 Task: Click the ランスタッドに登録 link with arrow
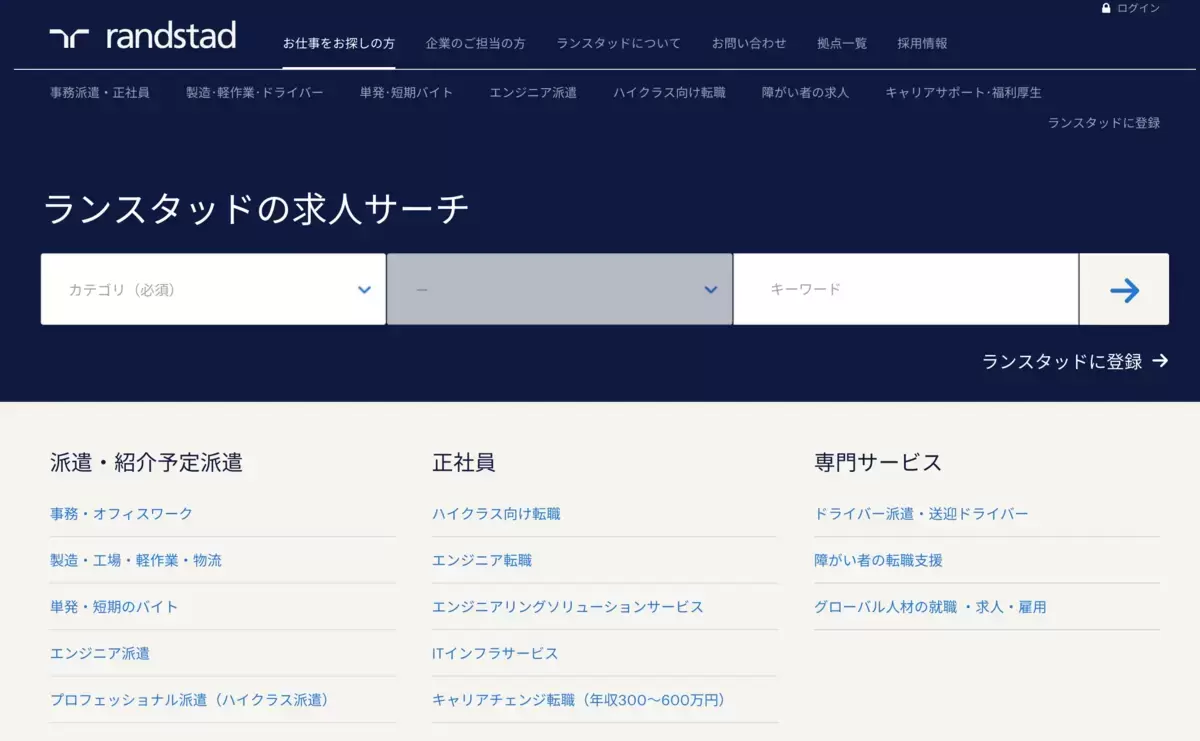pos(1075,362)
